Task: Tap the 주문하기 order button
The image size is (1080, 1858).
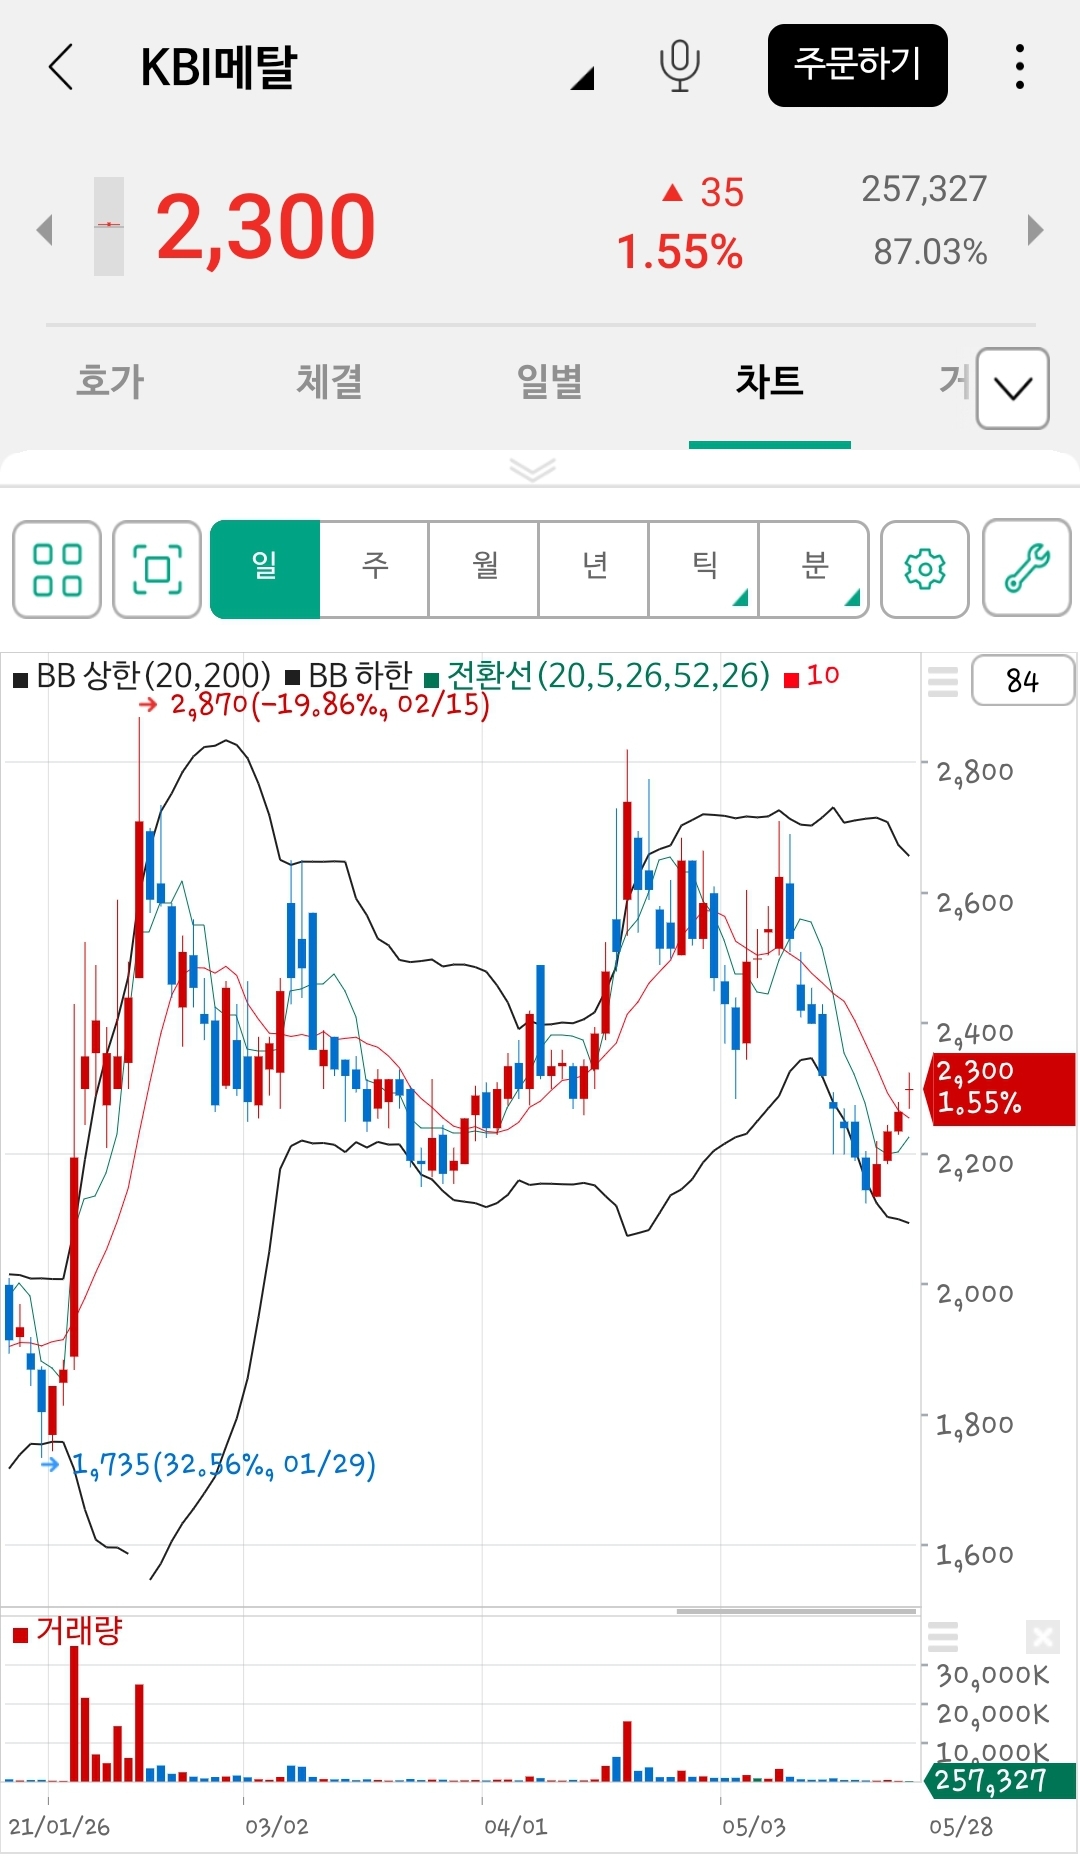Action: click(x=857, y=65)
